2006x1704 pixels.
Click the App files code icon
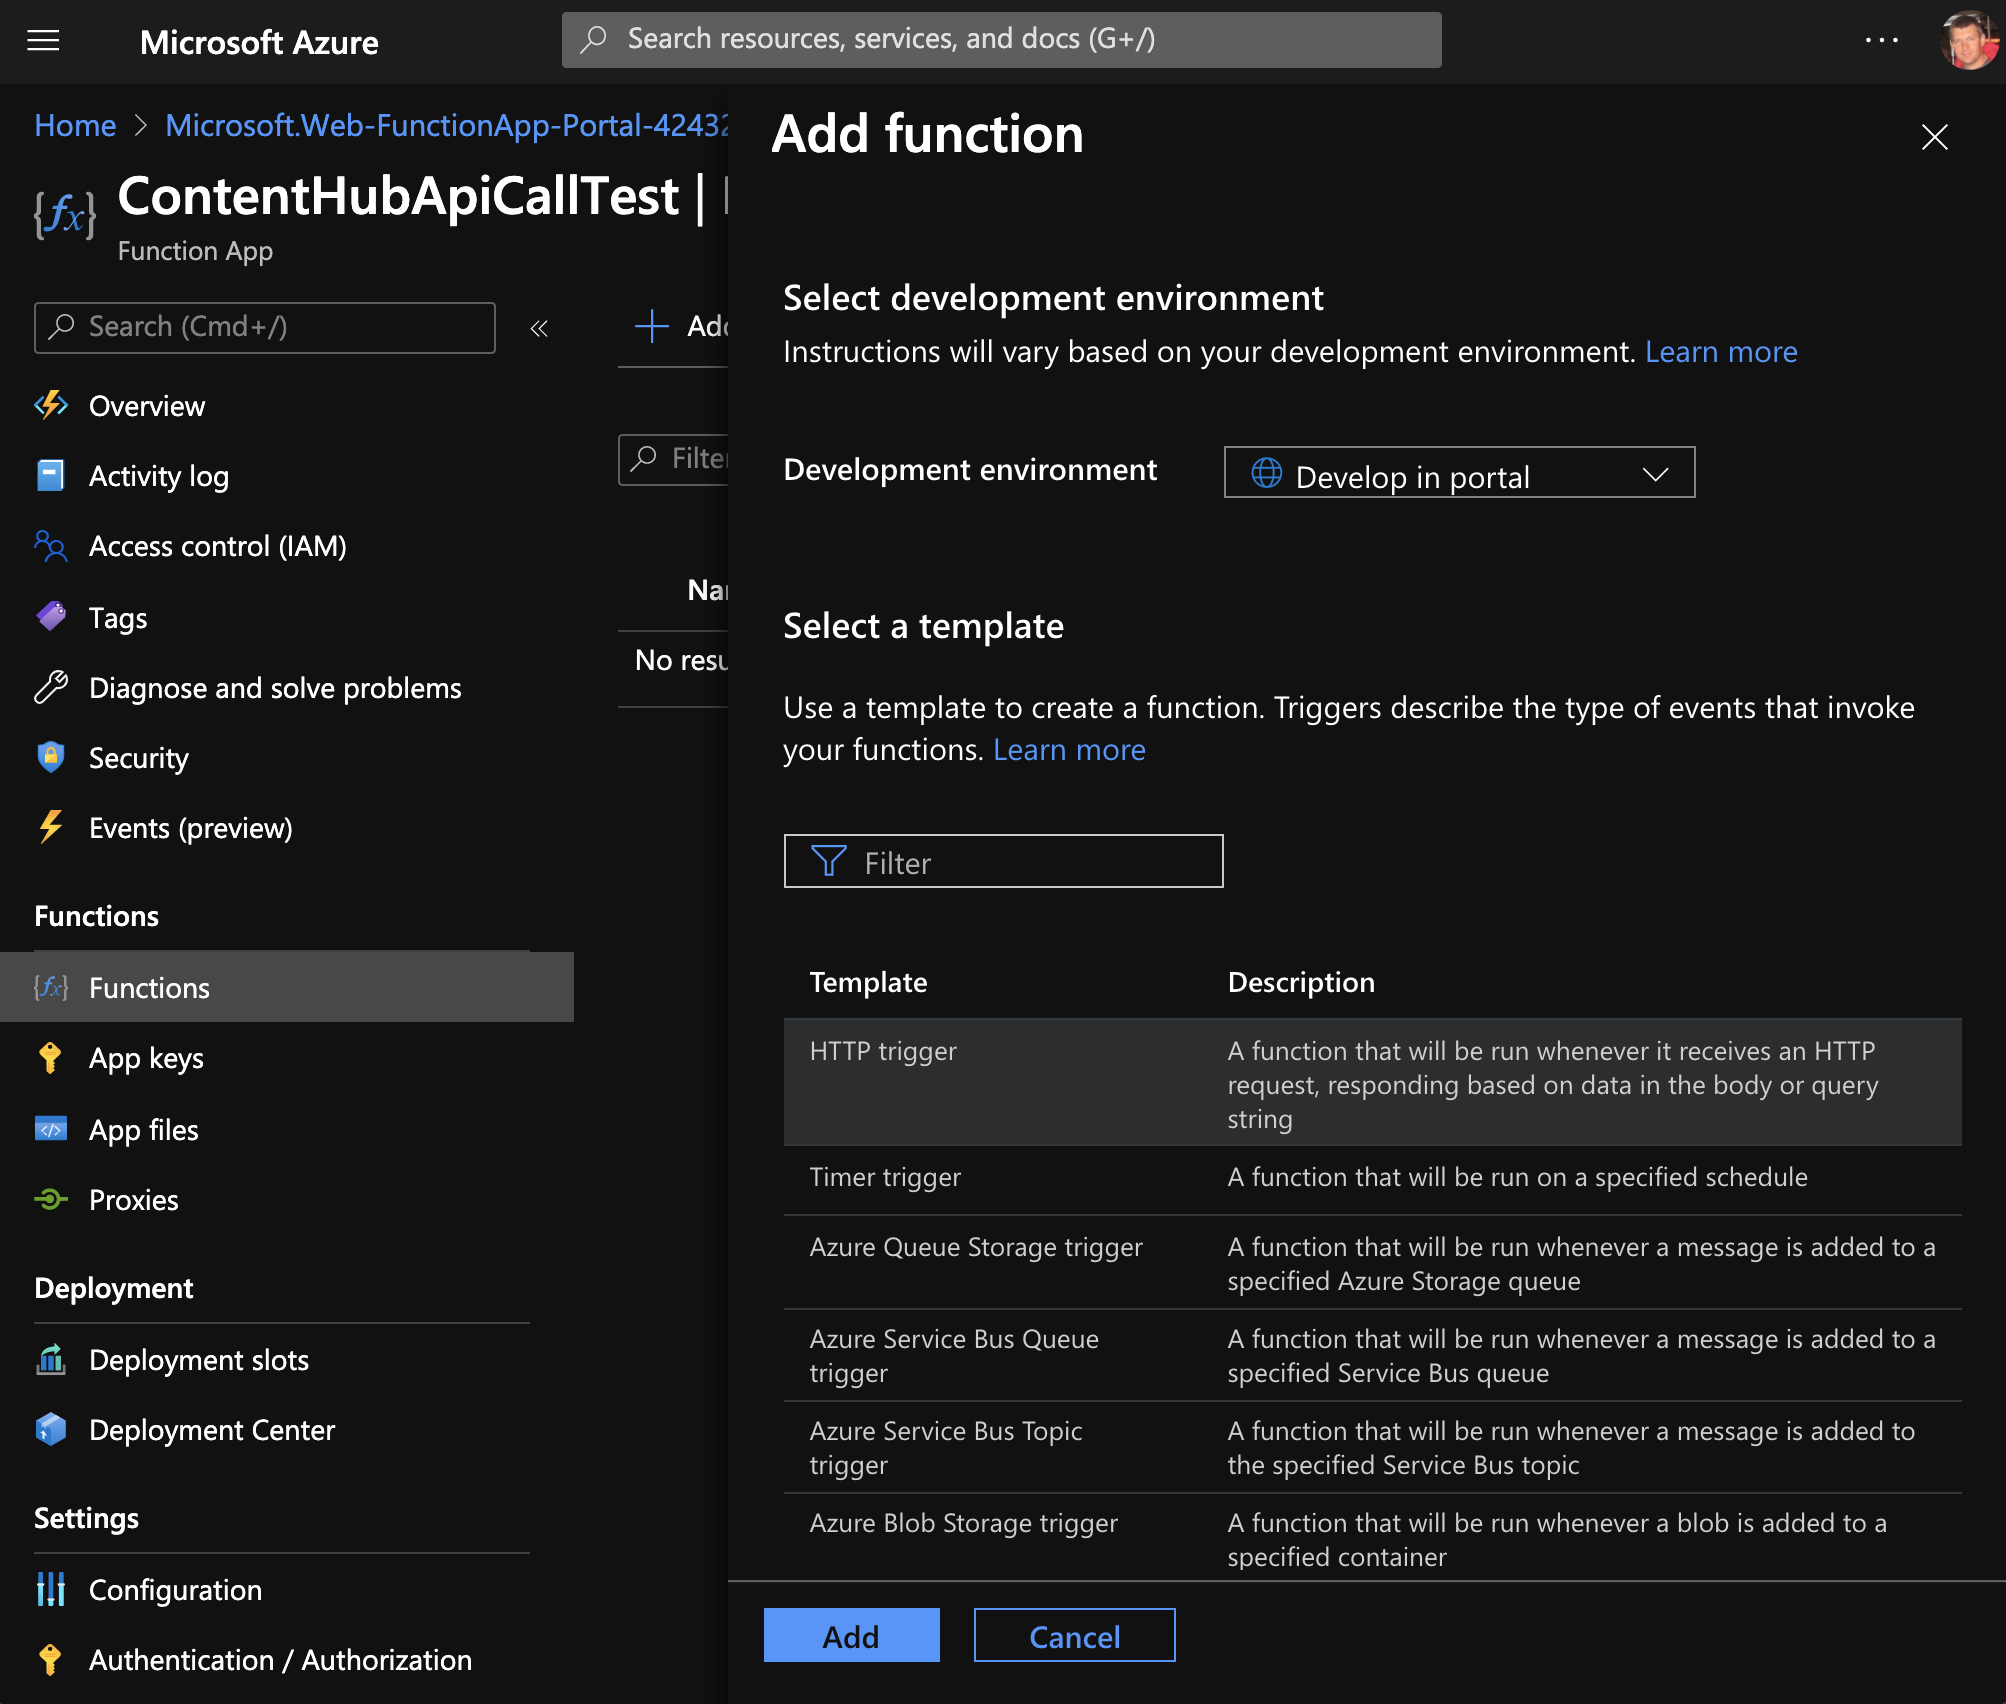coord(51,1129)
